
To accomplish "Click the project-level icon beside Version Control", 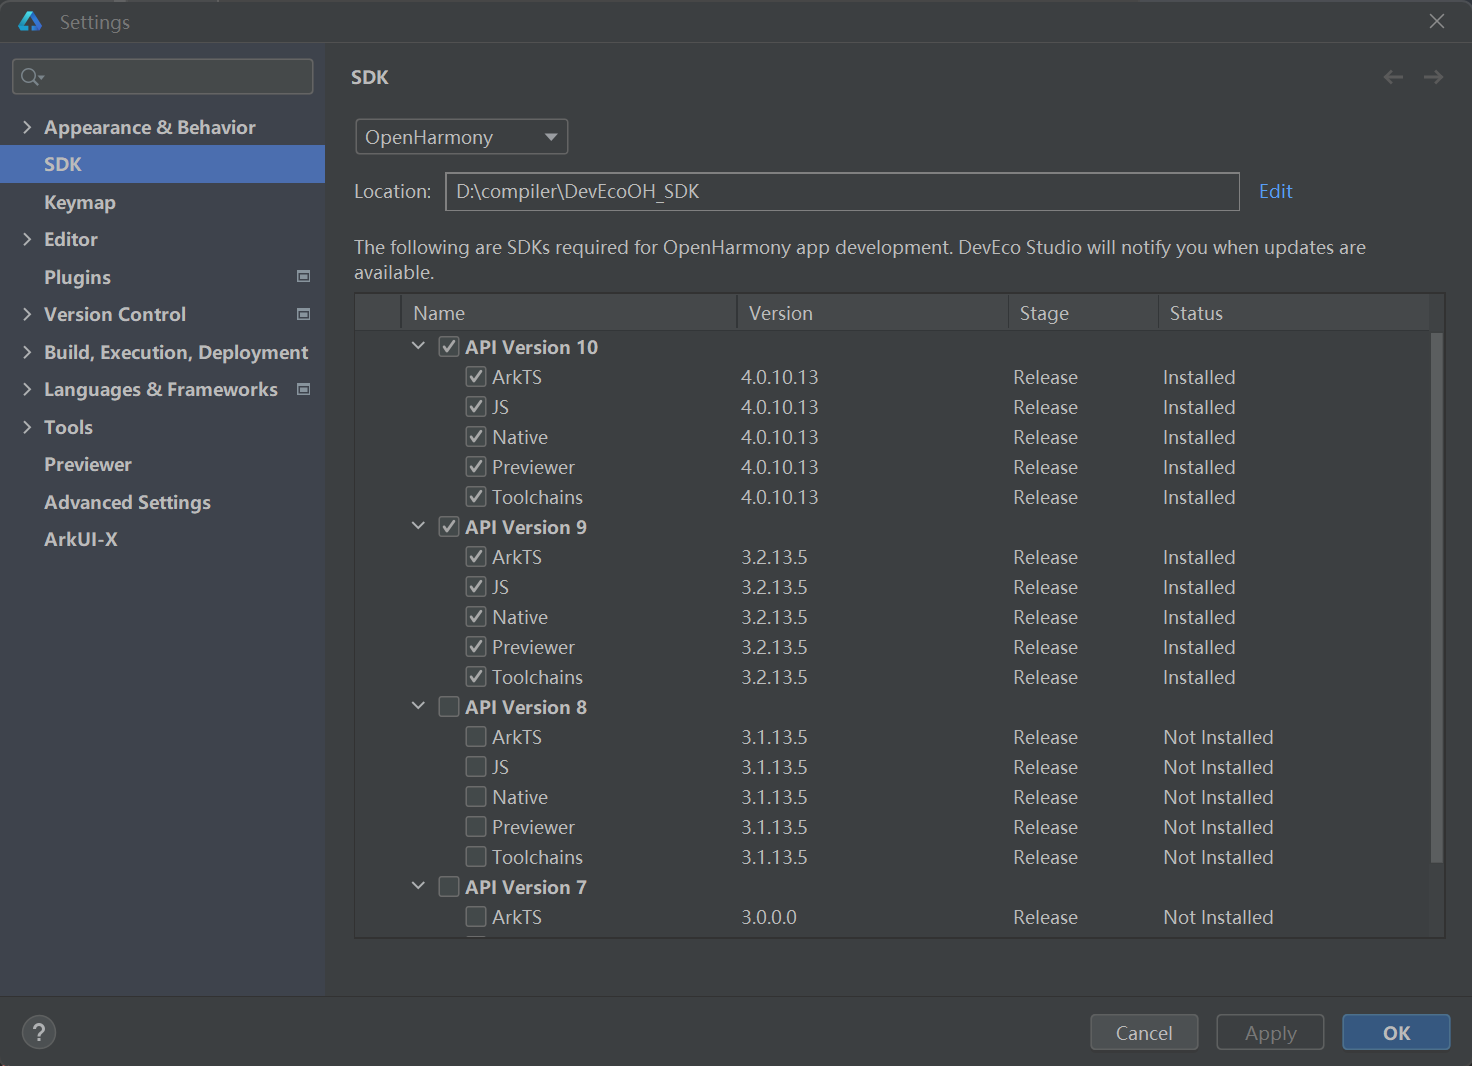I will tap(304, 314).
